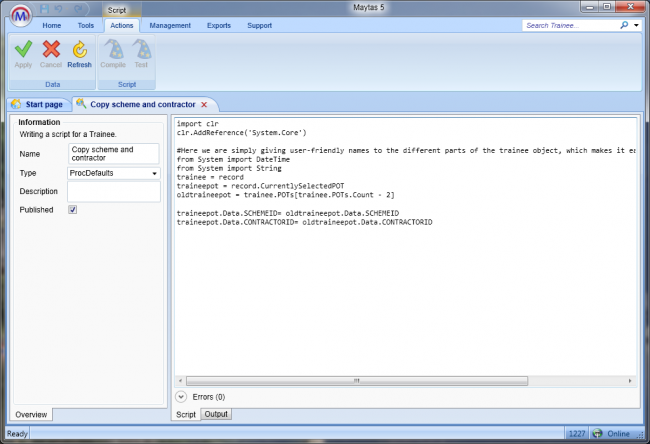Open the Maytas round logo menu
Viewport: 650px width, 444px height.
21,16
